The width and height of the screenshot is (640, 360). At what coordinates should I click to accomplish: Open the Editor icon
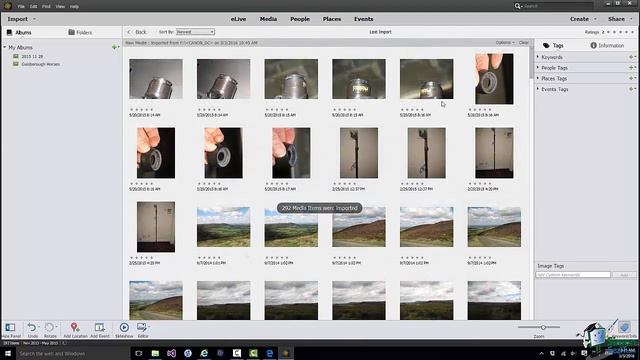click(142, 327)
